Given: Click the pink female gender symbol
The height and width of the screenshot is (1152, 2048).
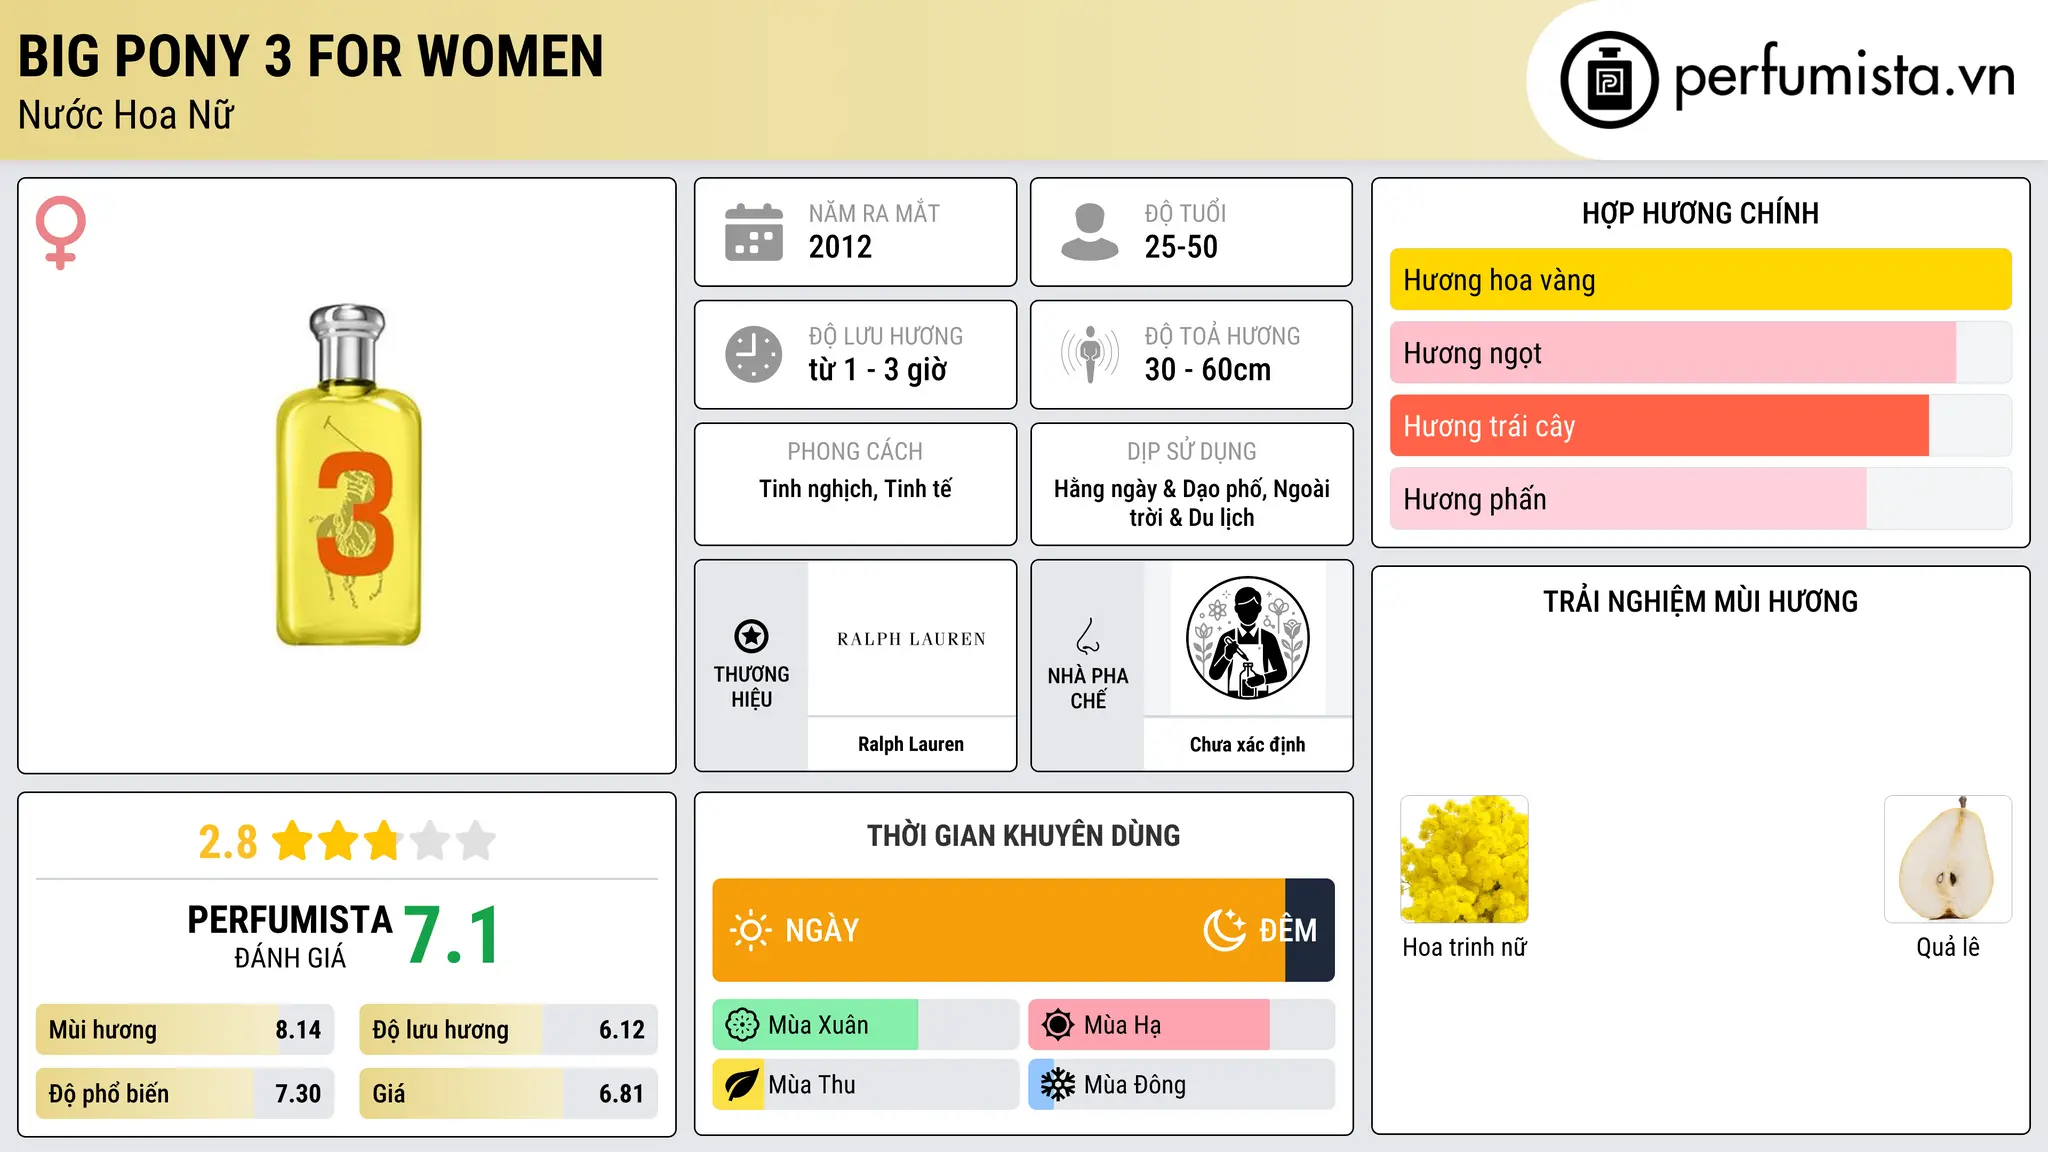Looking at the screenshot, I should [x=60, y=233].
